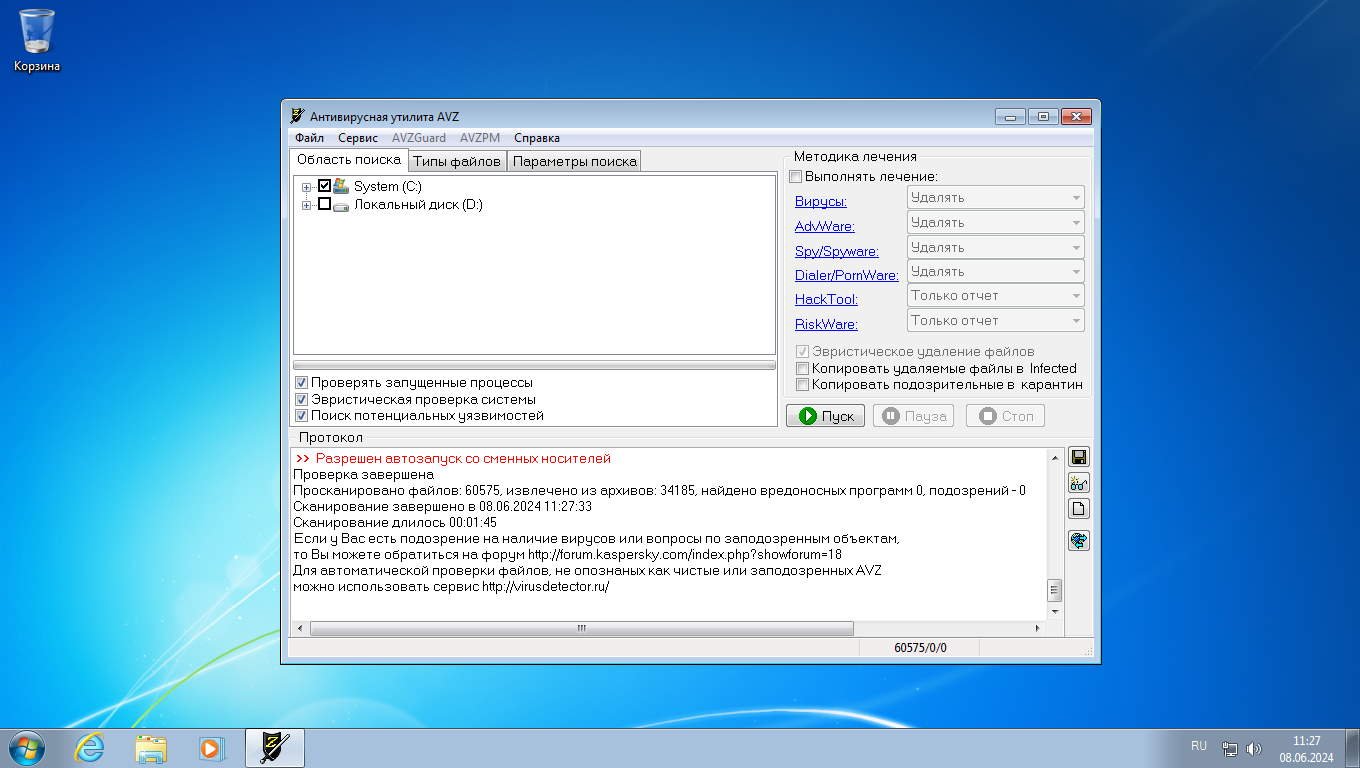Switch to the 'Типы файлов' tab
1360x768 pixels.
[x=456, y=161]
